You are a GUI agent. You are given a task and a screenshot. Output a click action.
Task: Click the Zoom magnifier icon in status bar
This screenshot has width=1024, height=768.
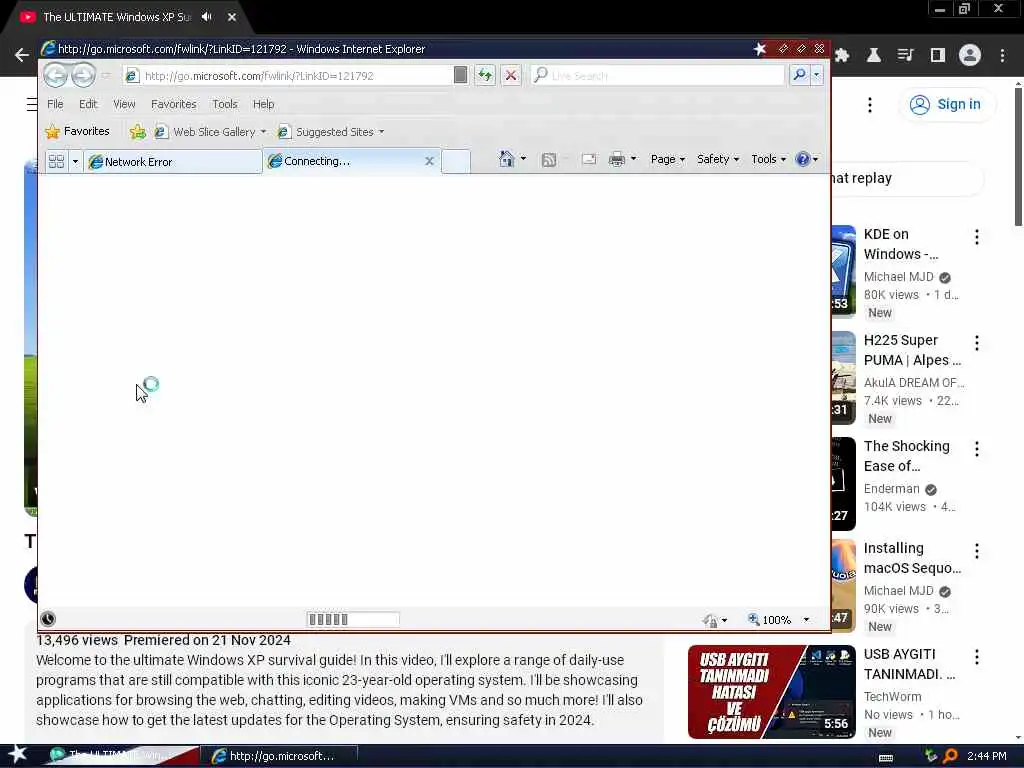pyautogui.click(x=754, y=619)
